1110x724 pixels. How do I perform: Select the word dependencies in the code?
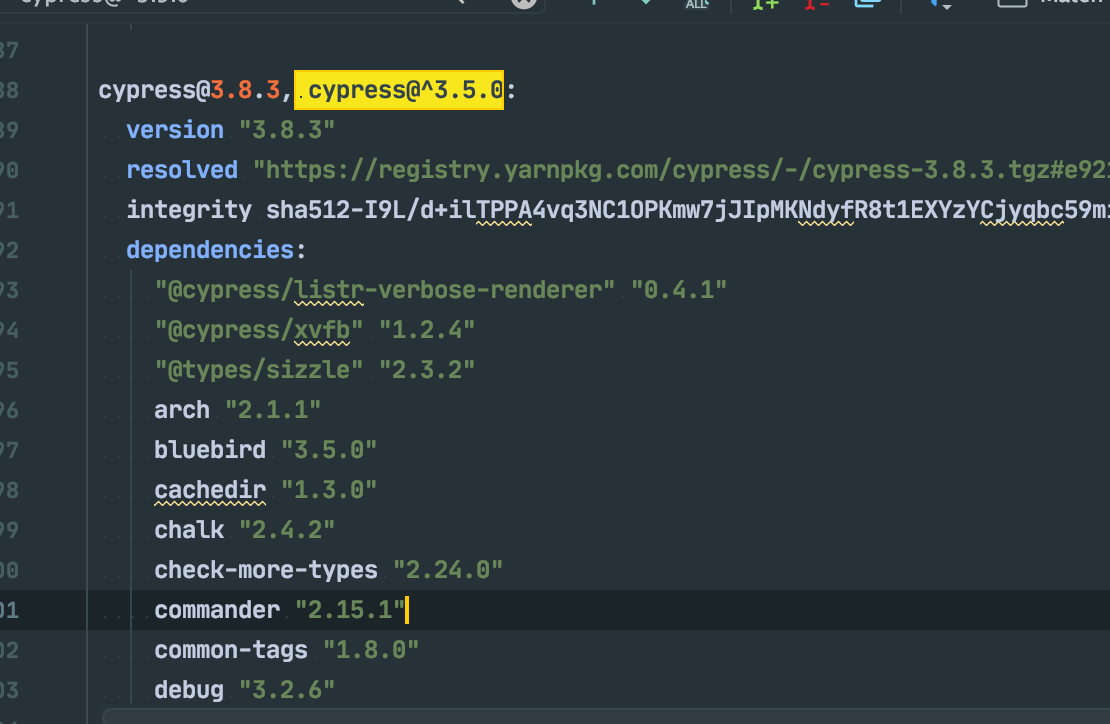coord(209,249)
